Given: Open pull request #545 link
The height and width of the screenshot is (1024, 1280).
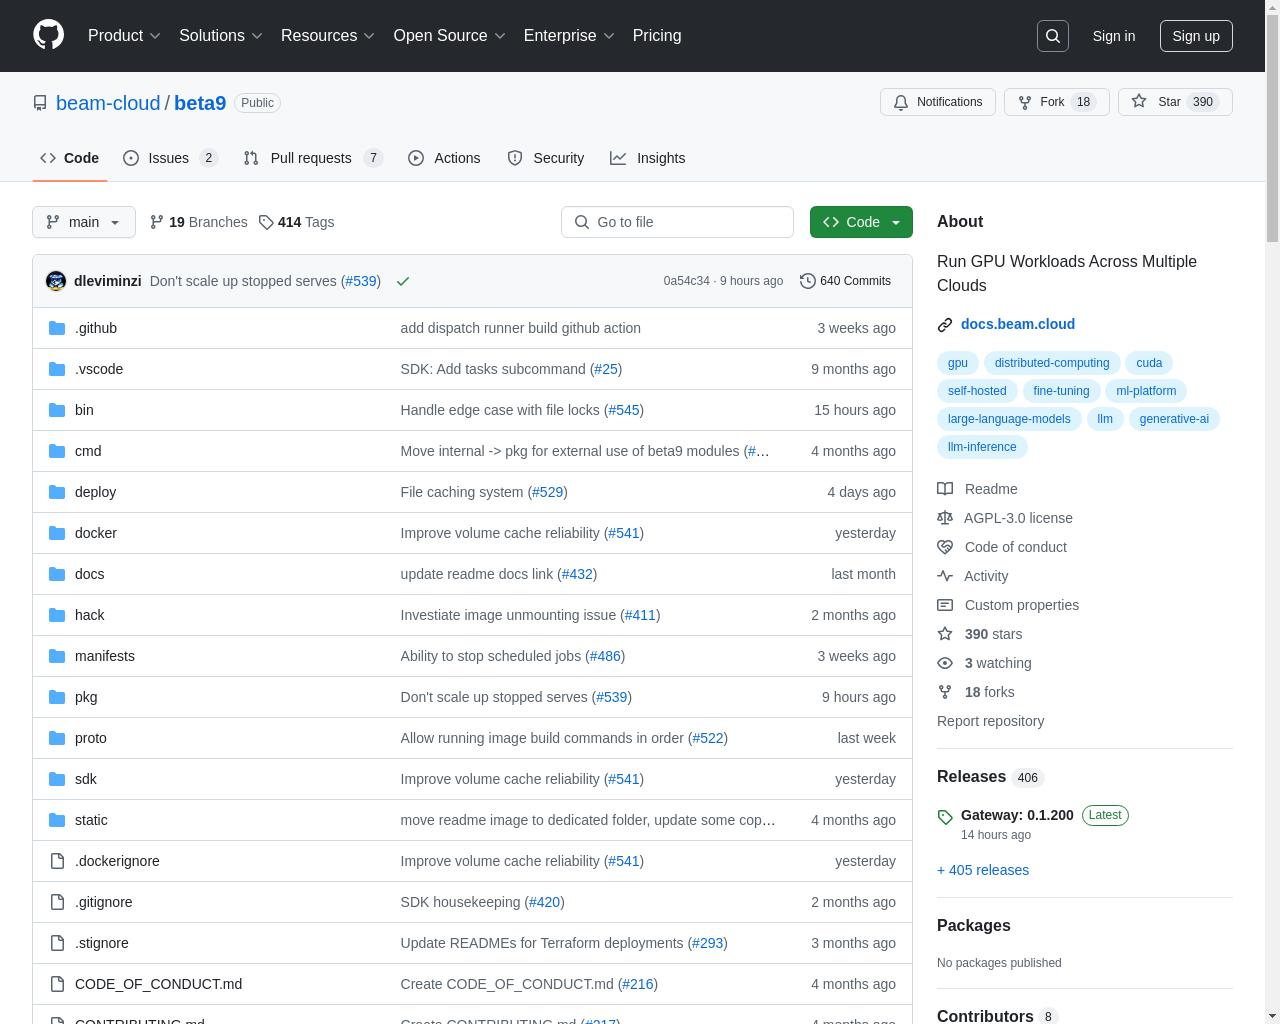Looking at the screenshot, I should click(624, 410).
